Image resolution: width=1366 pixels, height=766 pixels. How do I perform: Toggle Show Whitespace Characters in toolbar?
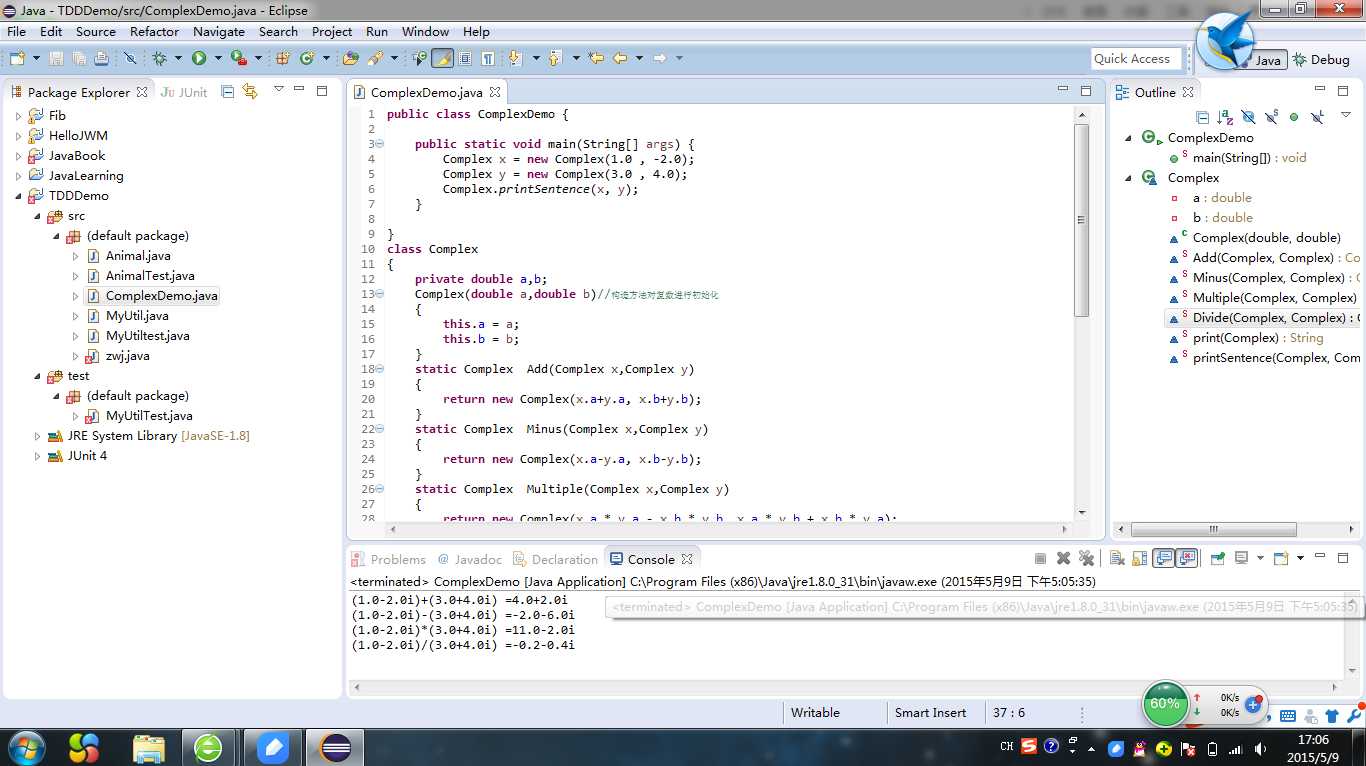click(488, 58)
